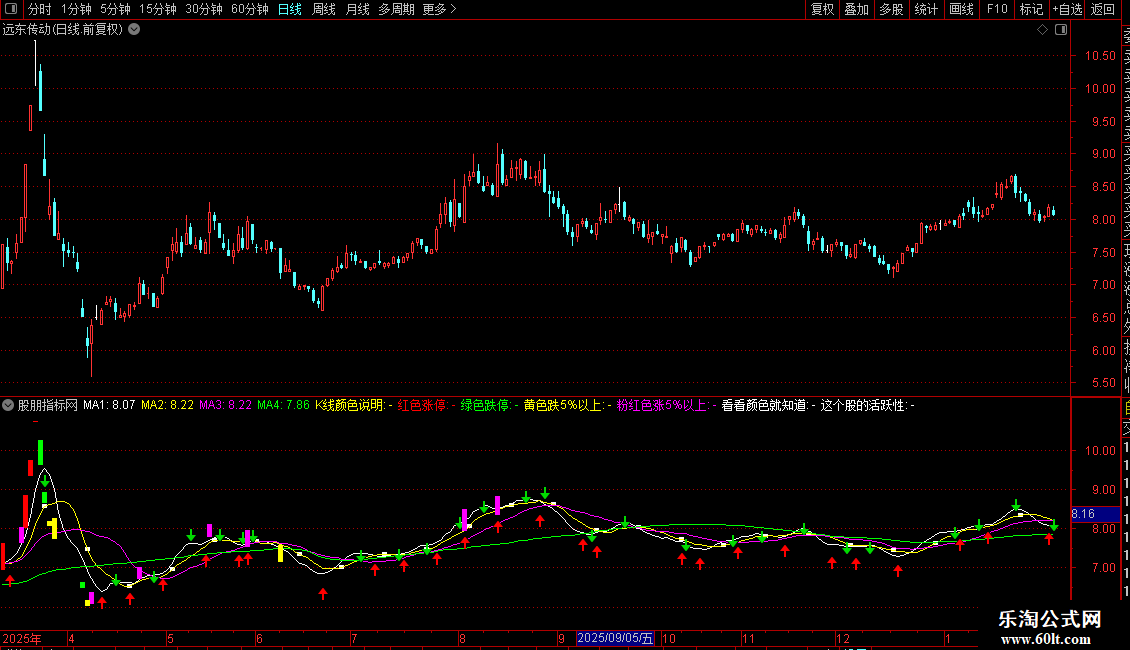
Task: Toggle the left sidebar panel icon
Action: click(x=11, y=9)
